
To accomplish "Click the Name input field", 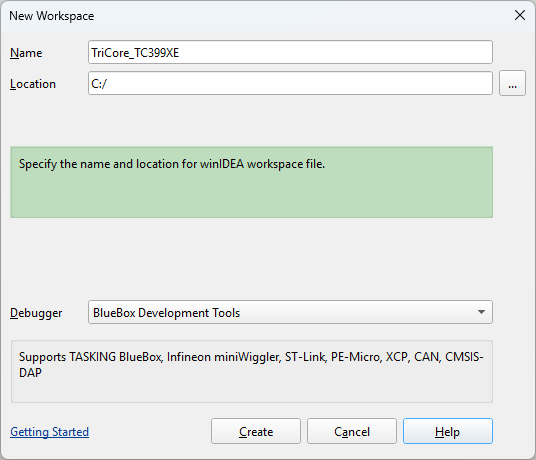I will click(x=290, y=52).
